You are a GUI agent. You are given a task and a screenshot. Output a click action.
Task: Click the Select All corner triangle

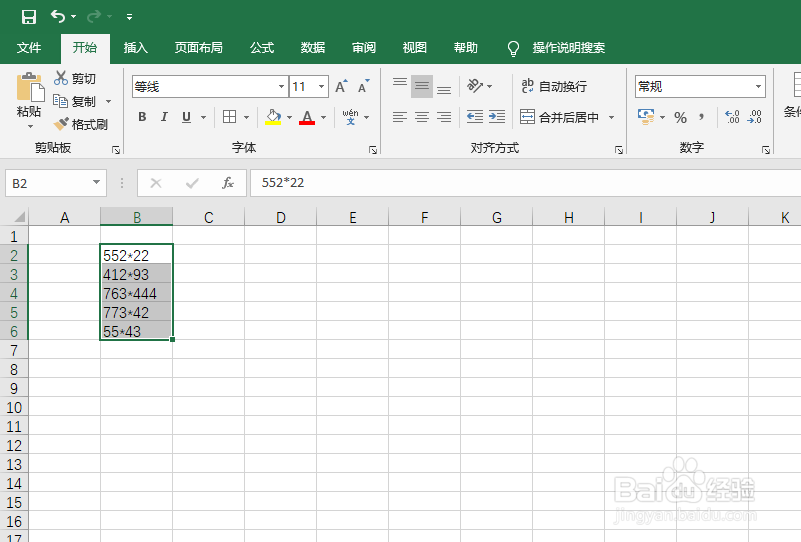19,217
